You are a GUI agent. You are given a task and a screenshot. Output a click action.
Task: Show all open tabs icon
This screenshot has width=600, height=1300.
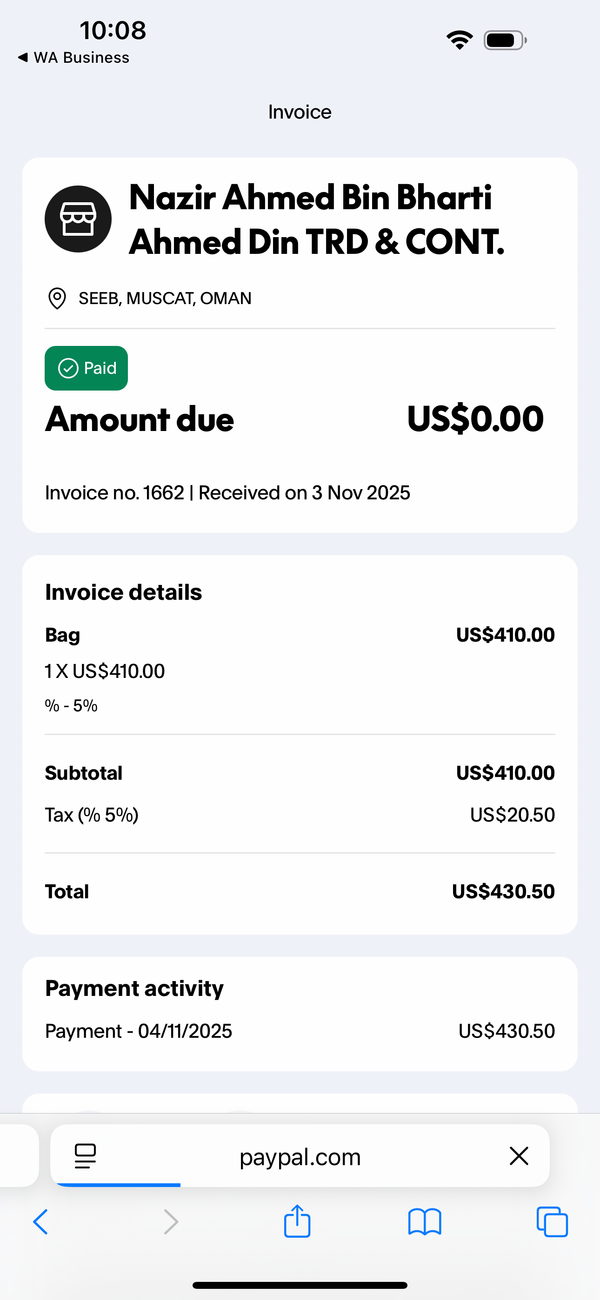[552, 1222]
